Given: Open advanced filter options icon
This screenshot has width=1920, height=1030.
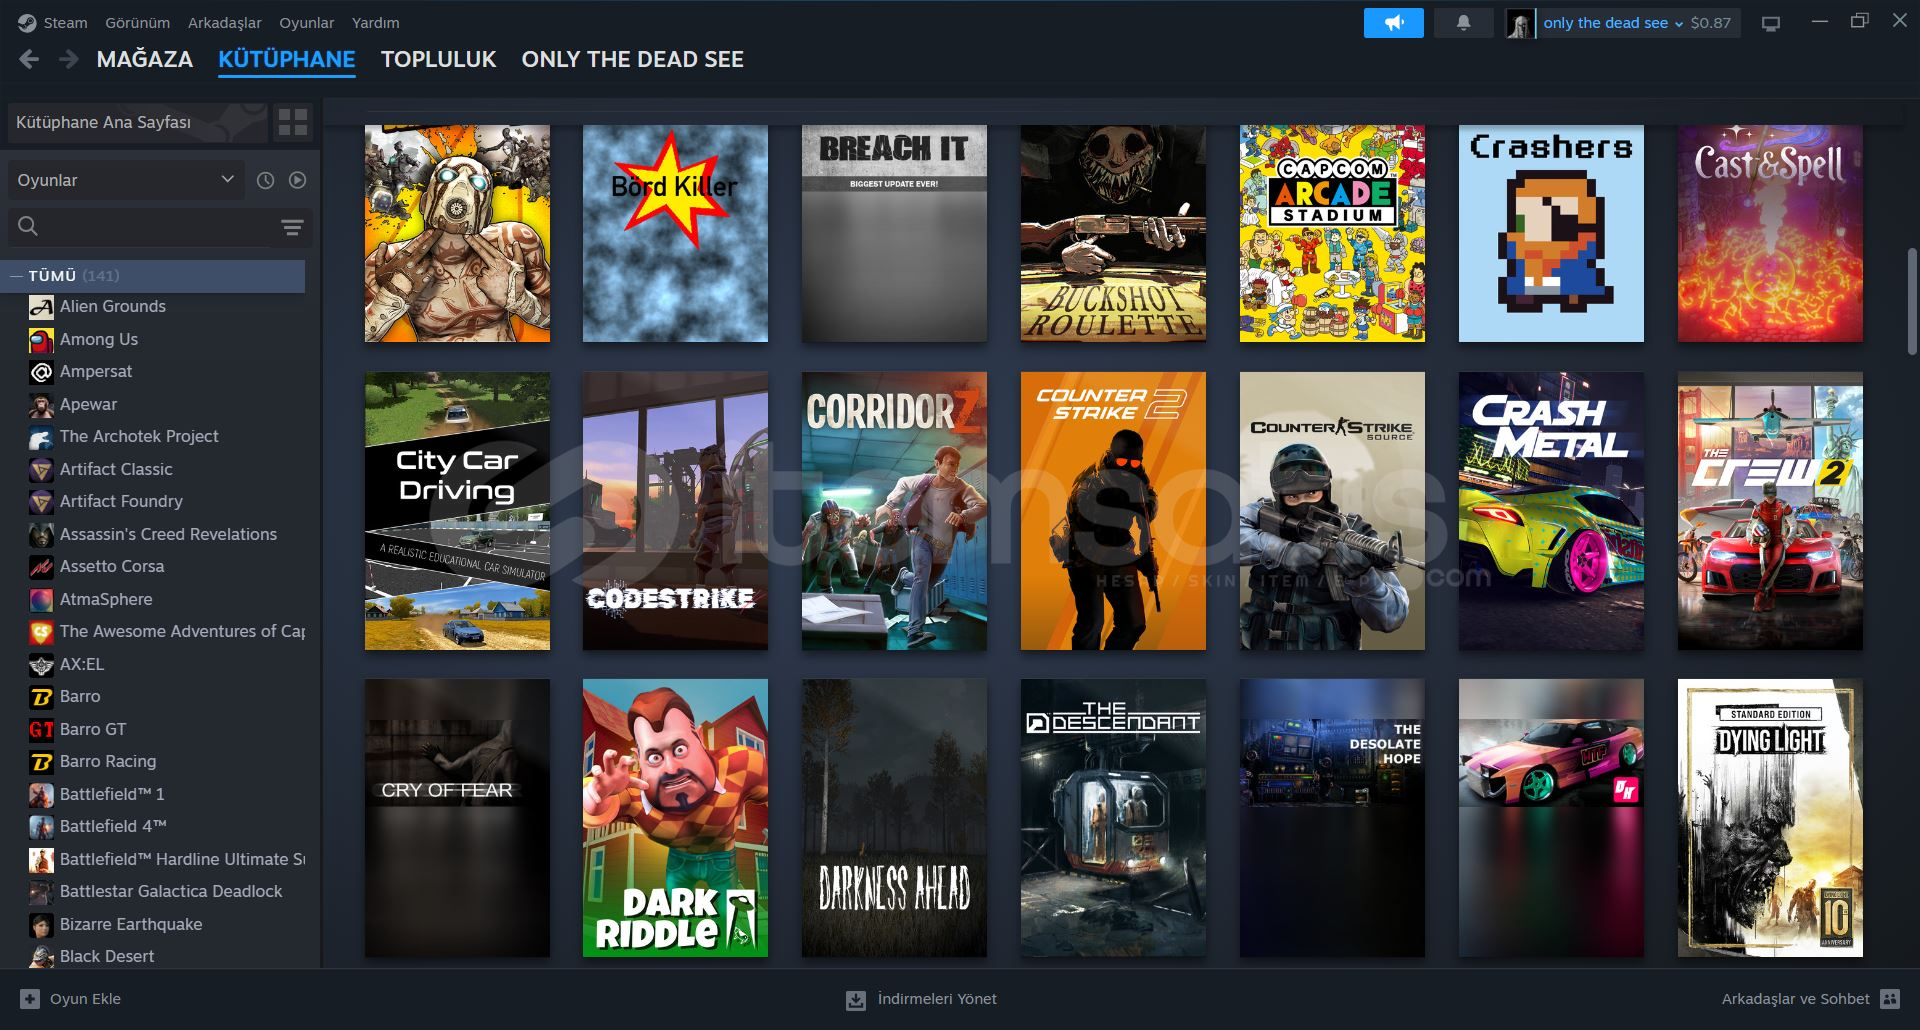Looking at the screenshot, I should [x=292, y=227].
